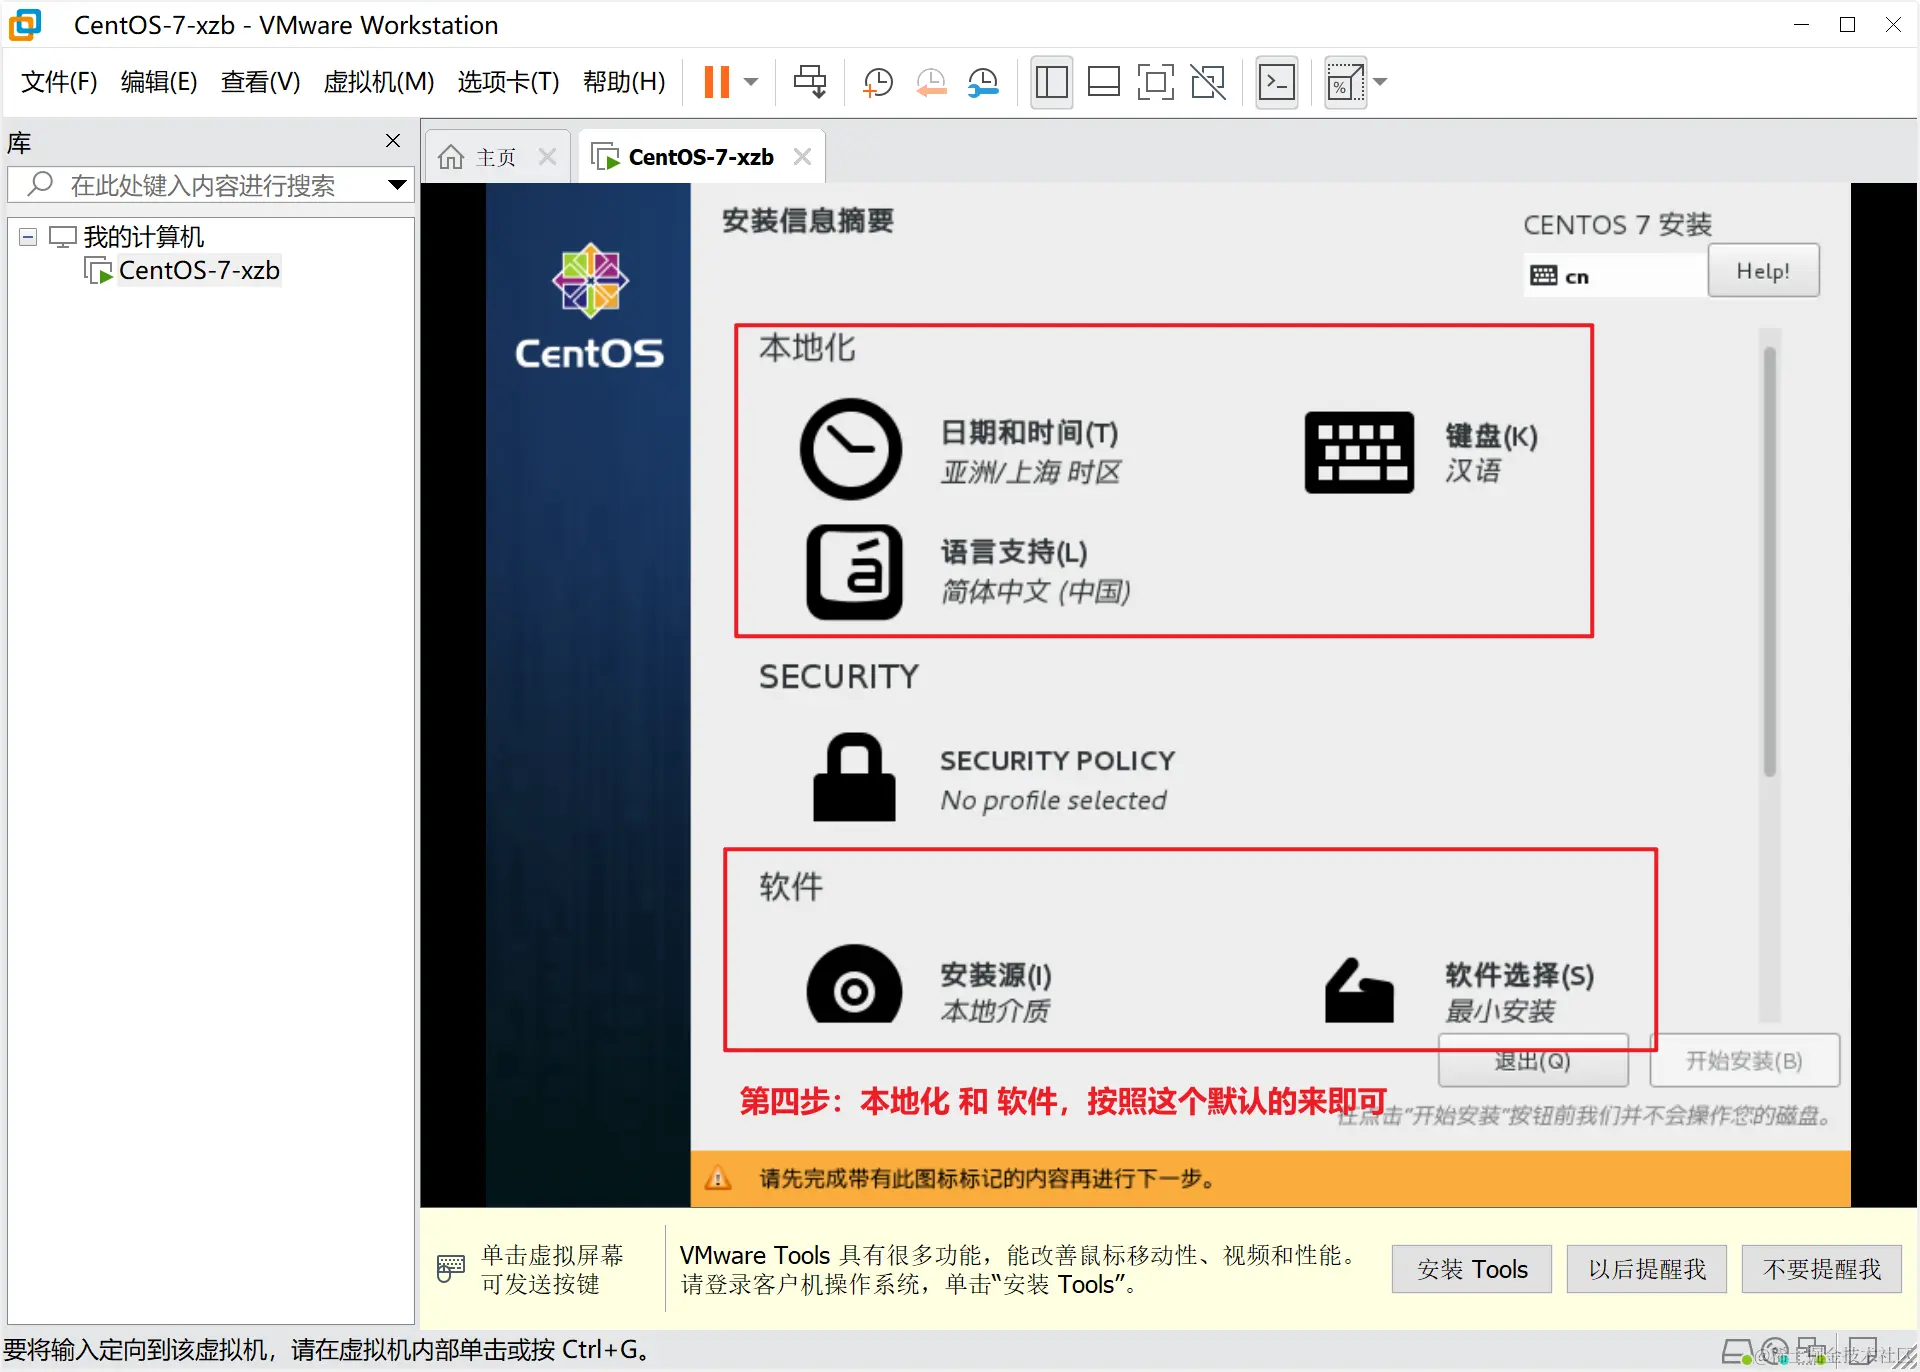The image size is (1920, 1372).
Task: Open 日期和时间(T) clock icon
Action: (x=851, y=449)
